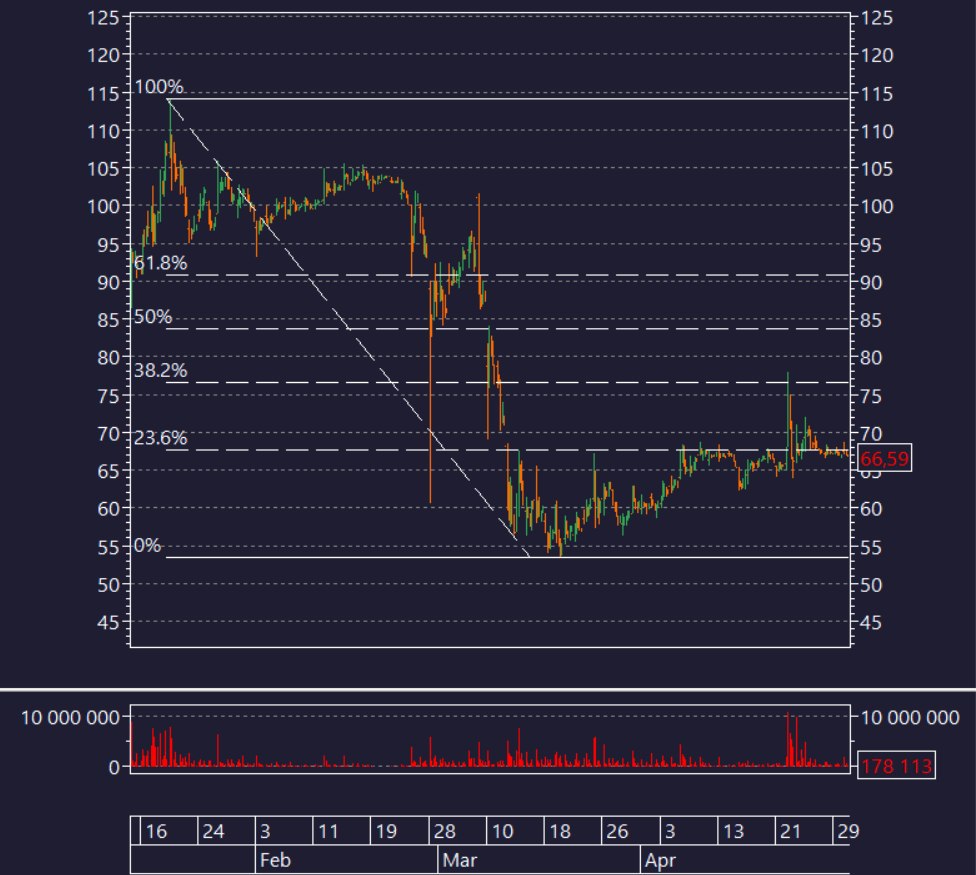The height and width of the screenshot is (875, 976).
Task: Click 120 on the right price axis
Action: (877, 55)
